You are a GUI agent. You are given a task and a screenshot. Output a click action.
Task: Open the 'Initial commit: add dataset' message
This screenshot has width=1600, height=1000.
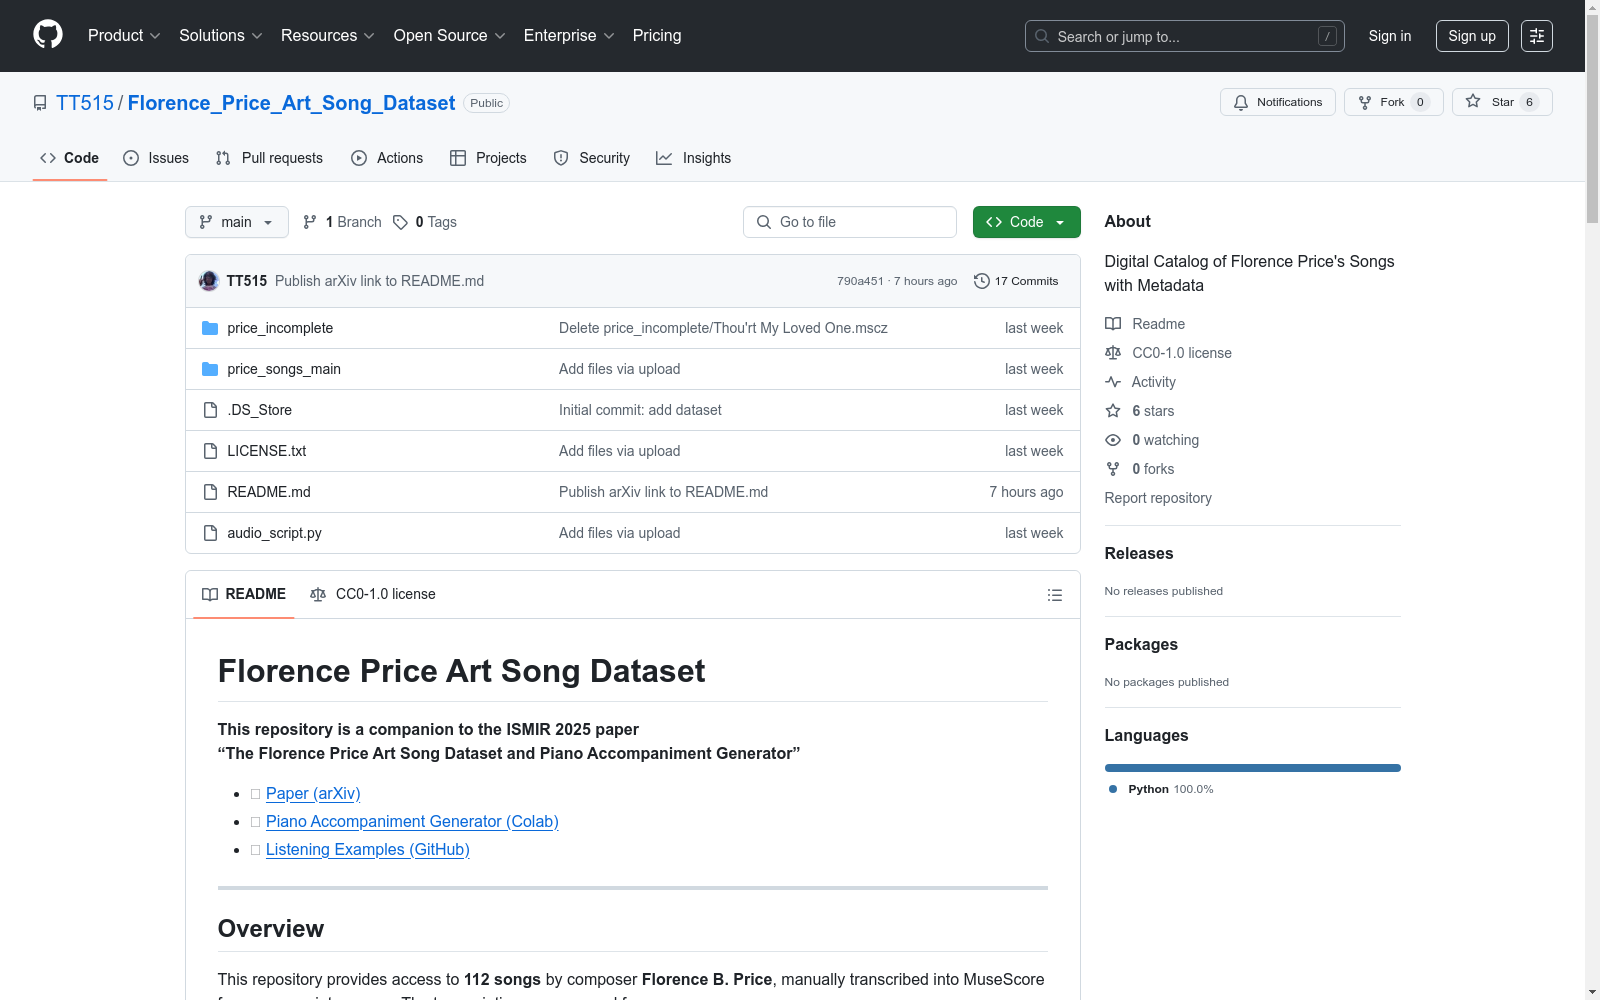(x=640, y=410)
